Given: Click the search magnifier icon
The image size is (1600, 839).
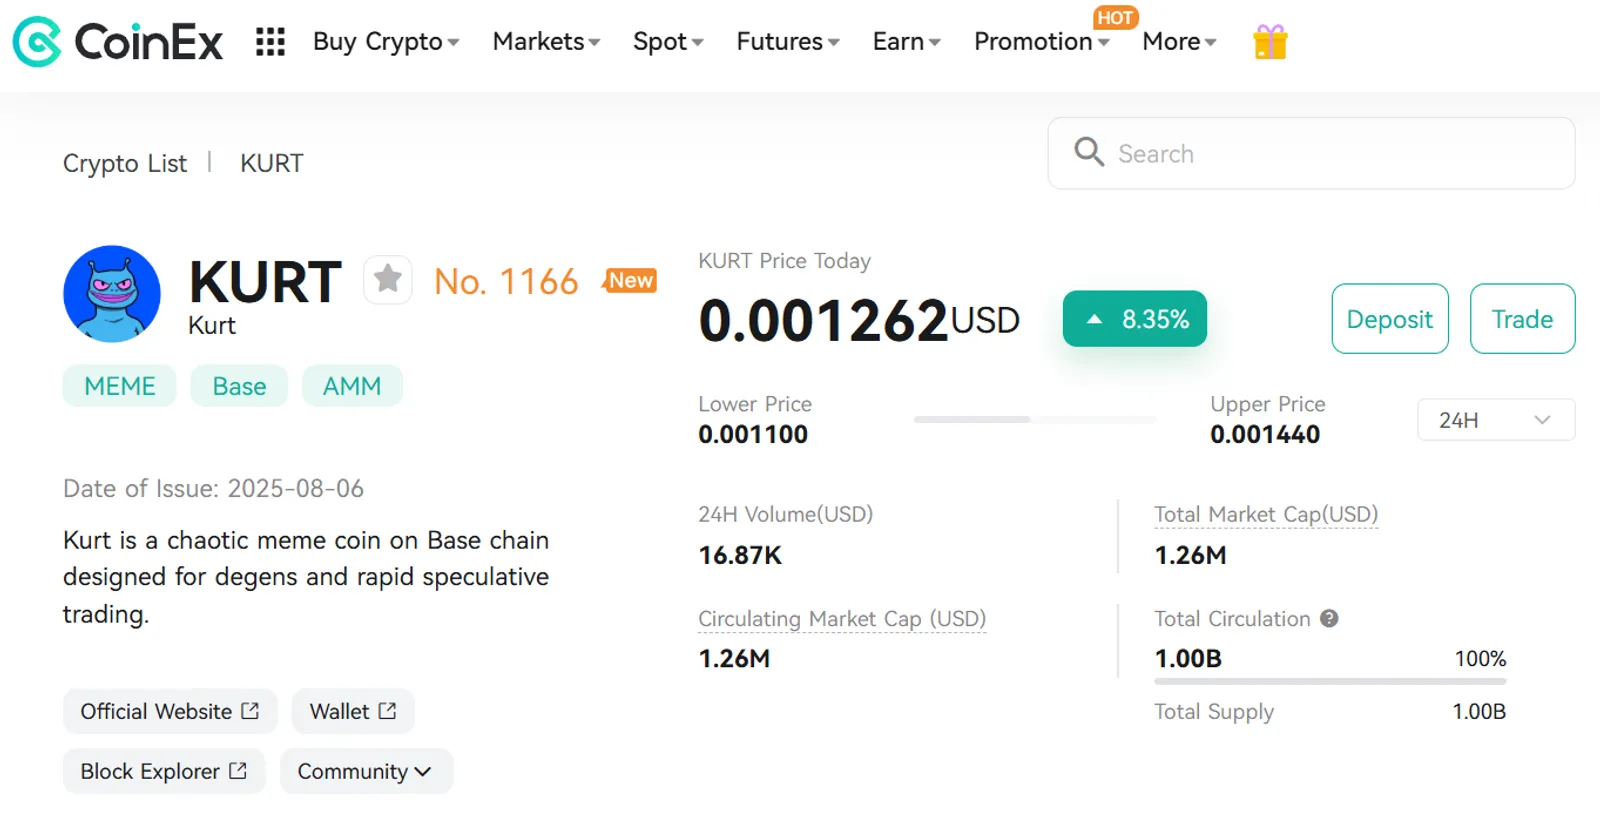Looking at the screenshot, I should [1089, 152].
